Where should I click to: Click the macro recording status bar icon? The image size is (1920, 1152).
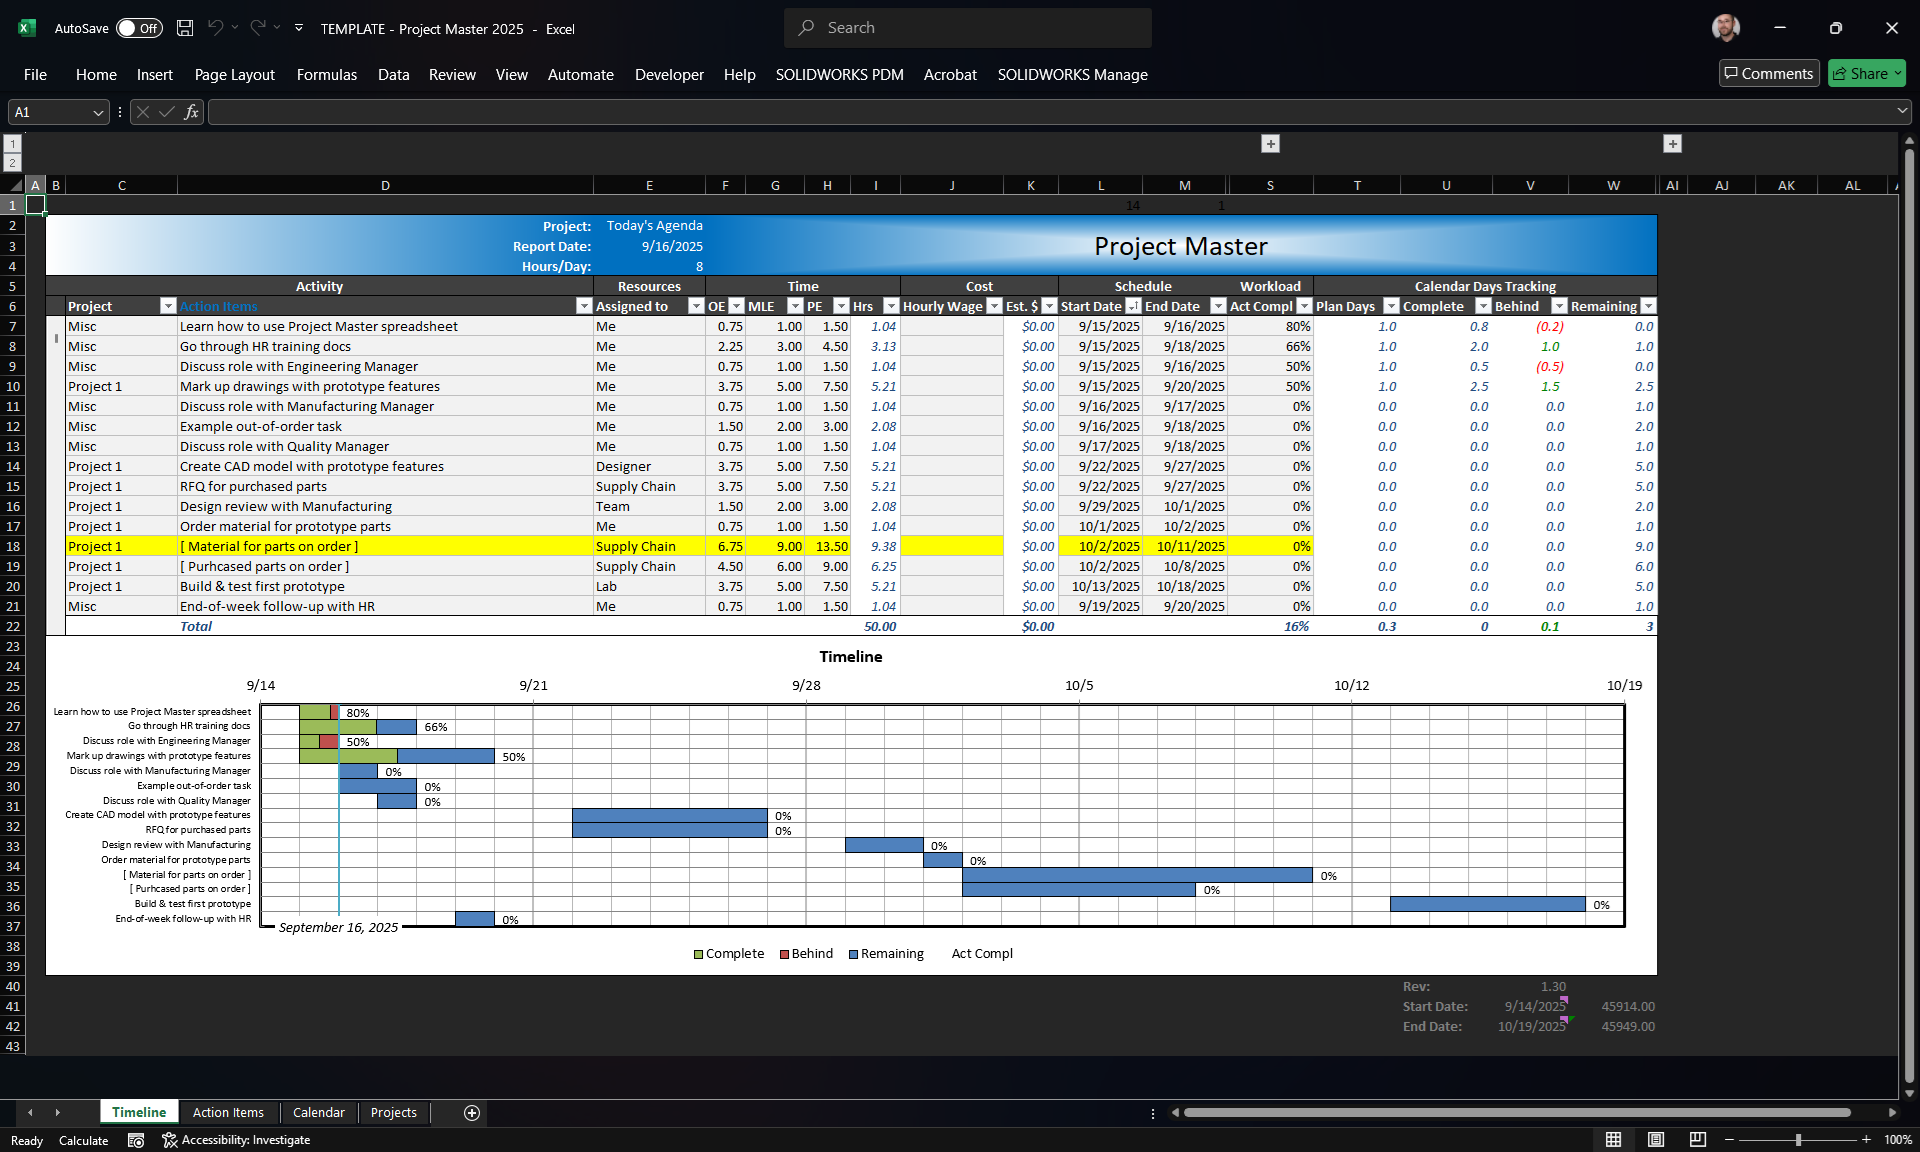click(x=136, y=1140)
